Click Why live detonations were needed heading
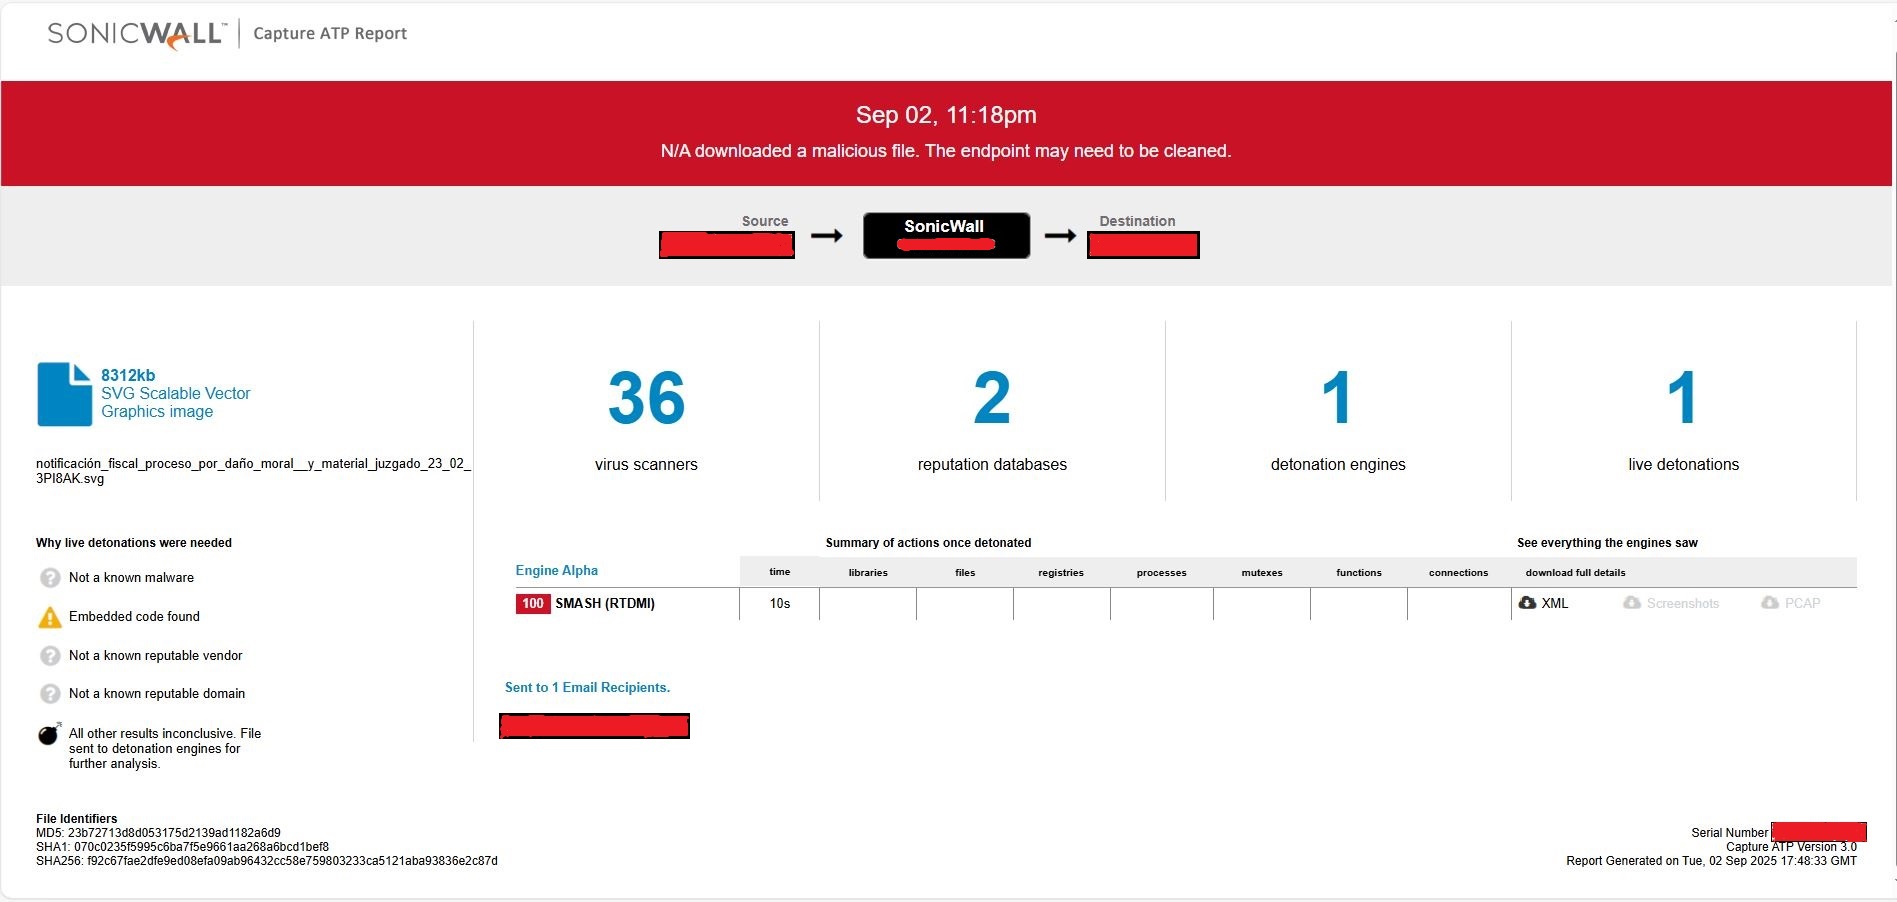Screen dimensions: 1897x902 134,543
